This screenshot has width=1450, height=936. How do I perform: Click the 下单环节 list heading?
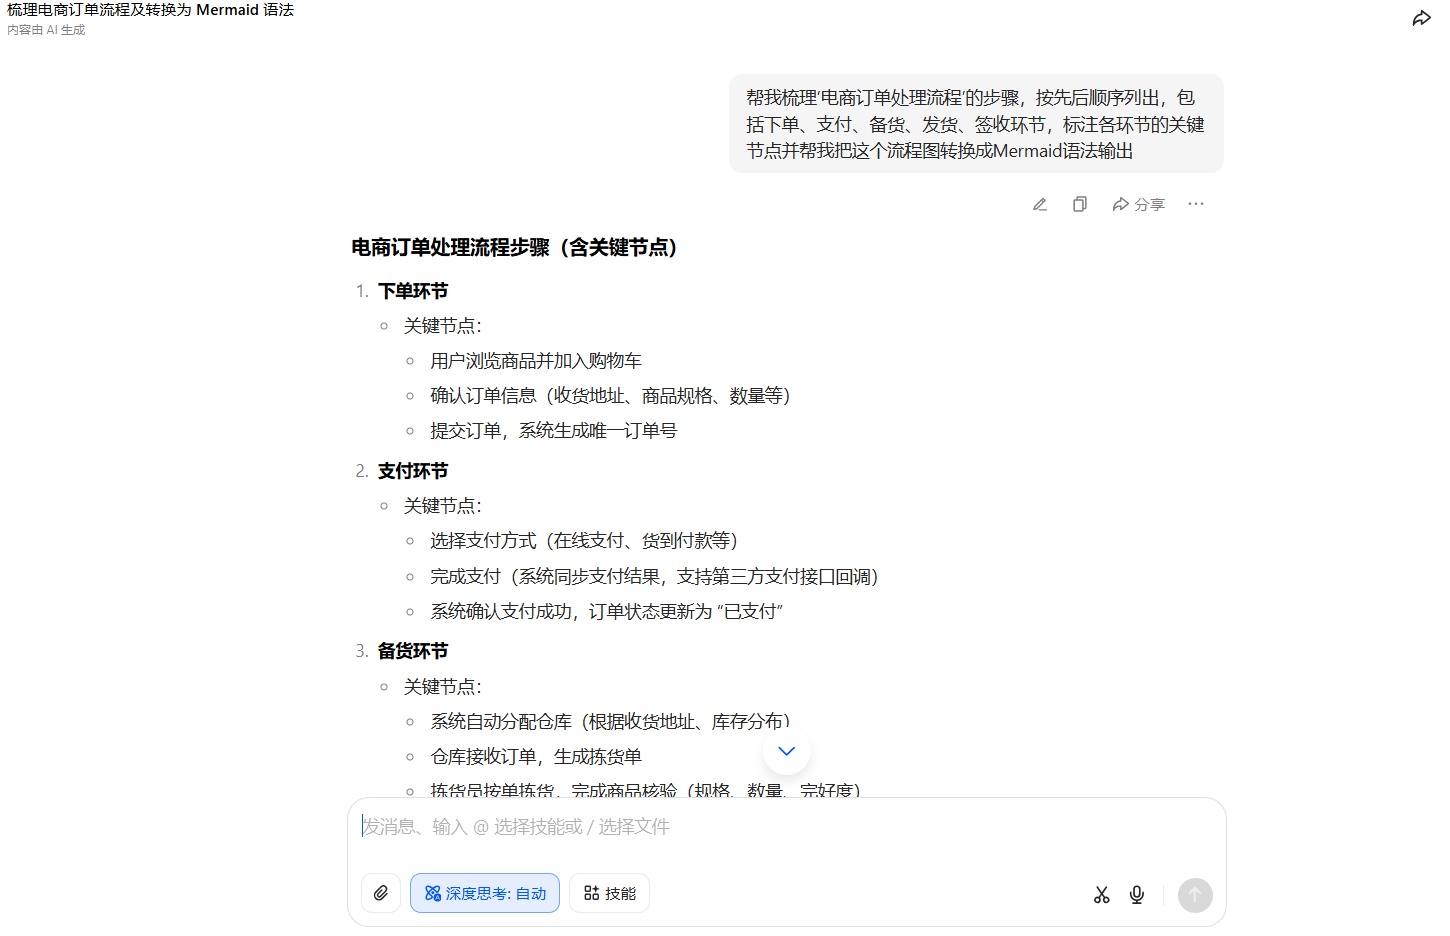tap(413, 291)
